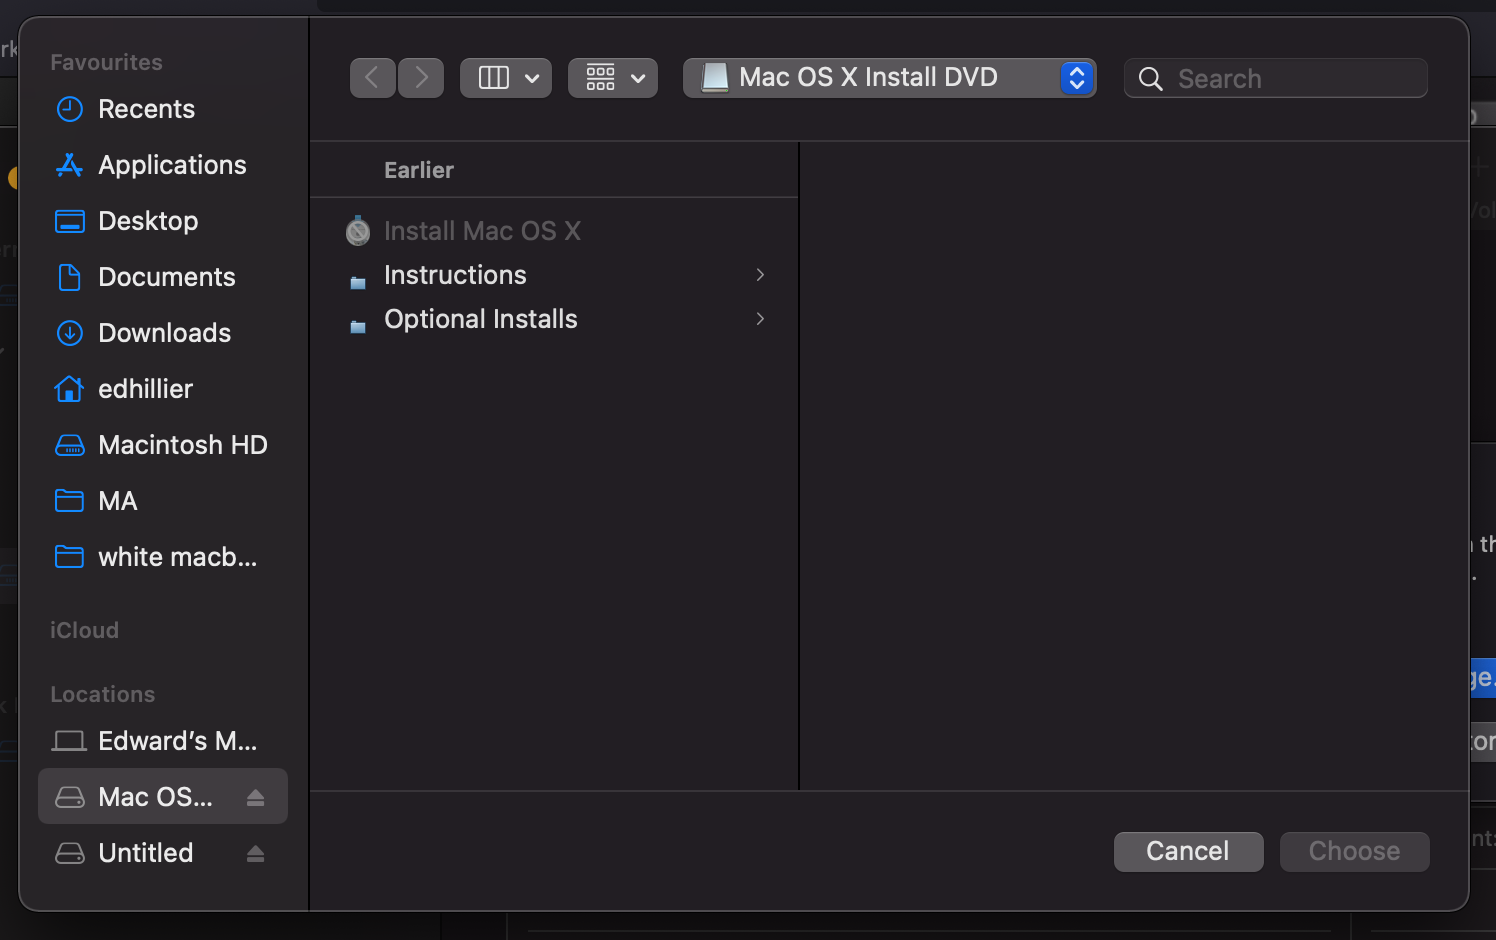This screenshot has width=1496, height=940.
Task: Open the white macb... folder
Action: 163,557
